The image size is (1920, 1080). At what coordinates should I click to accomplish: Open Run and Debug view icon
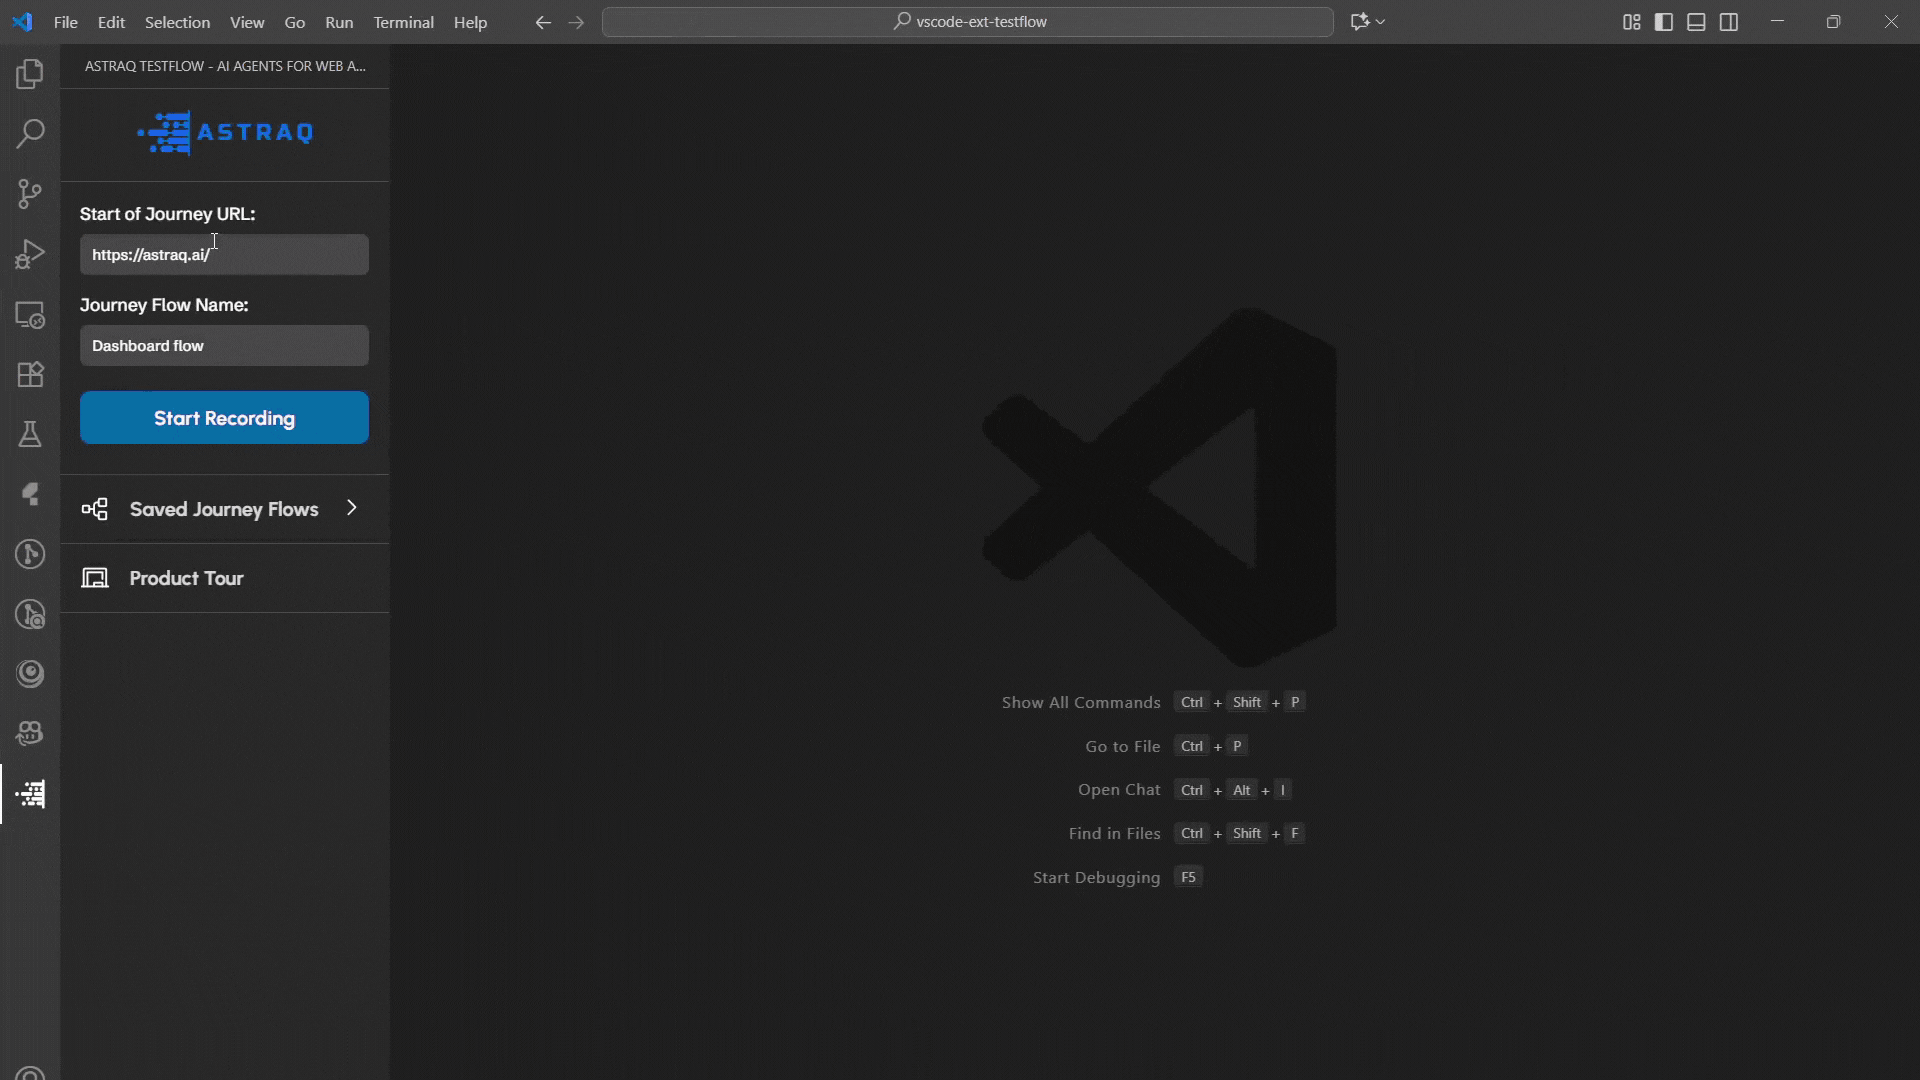[30, 254]
